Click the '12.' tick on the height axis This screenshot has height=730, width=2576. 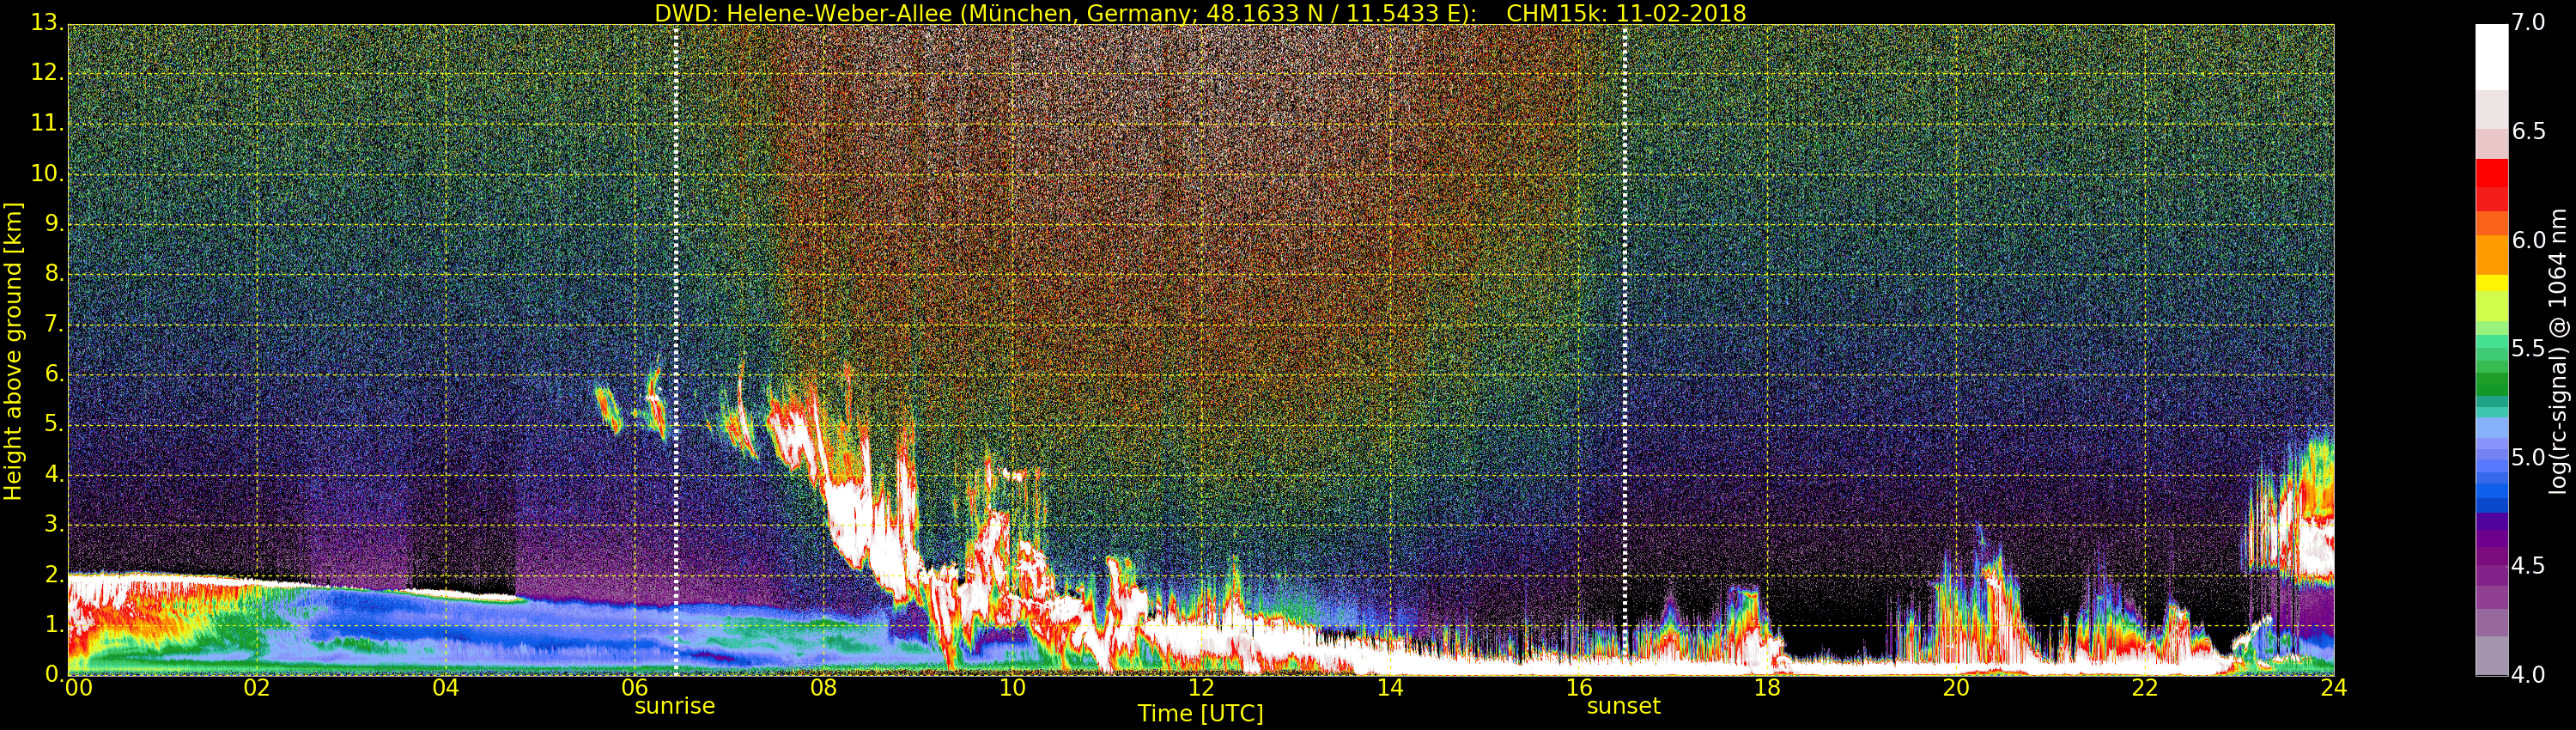(47, 73)
